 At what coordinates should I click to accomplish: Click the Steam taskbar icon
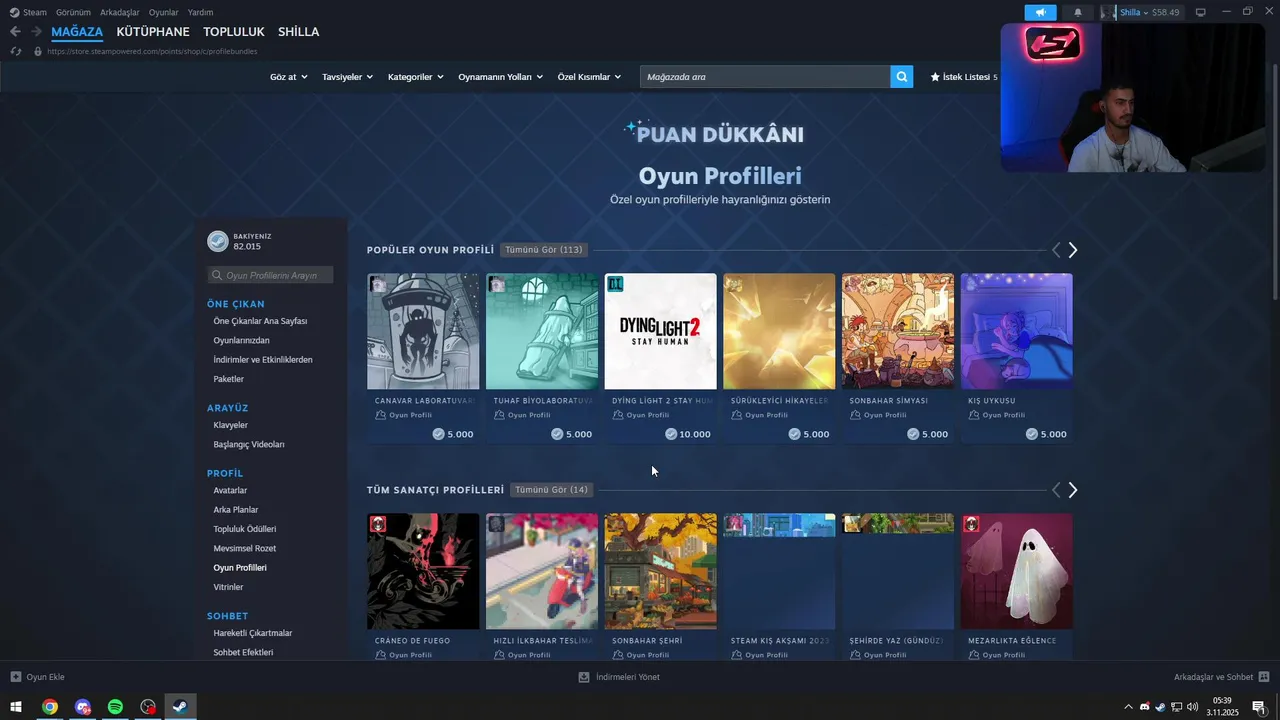coord(181,707)
